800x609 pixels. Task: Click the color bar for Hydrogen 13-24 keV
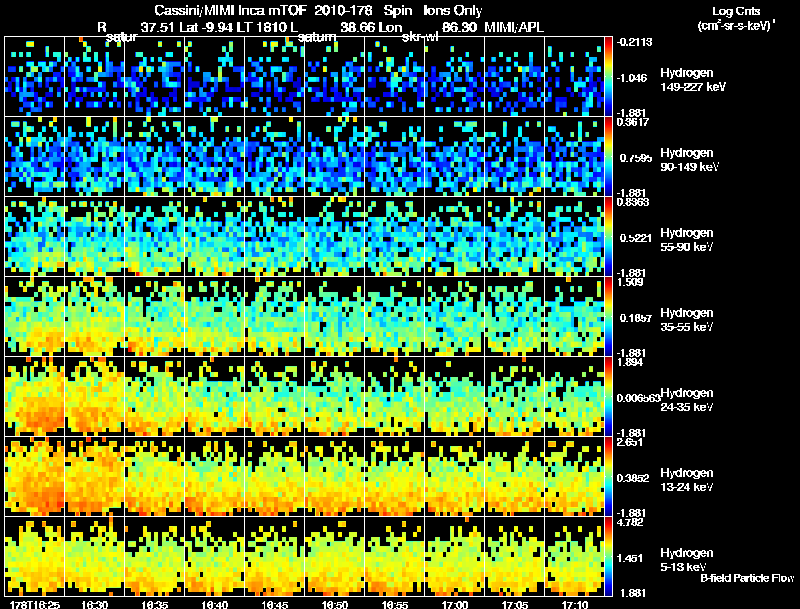click(608, 477)
